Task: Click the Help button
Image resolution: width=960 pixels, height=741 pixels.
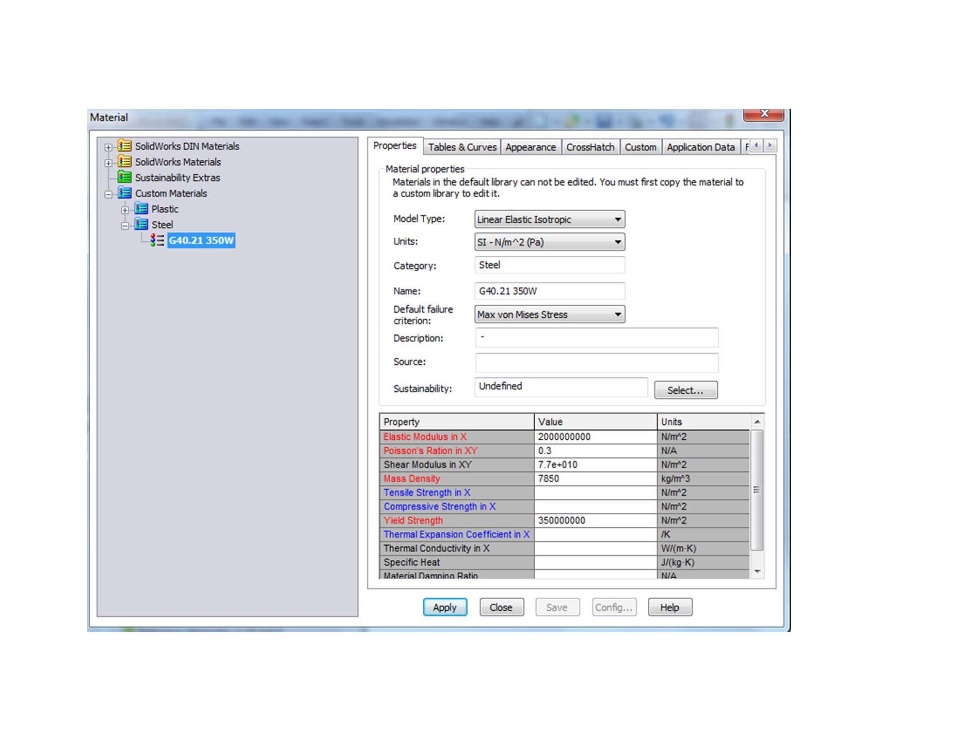Action: [x=670, y=607]
